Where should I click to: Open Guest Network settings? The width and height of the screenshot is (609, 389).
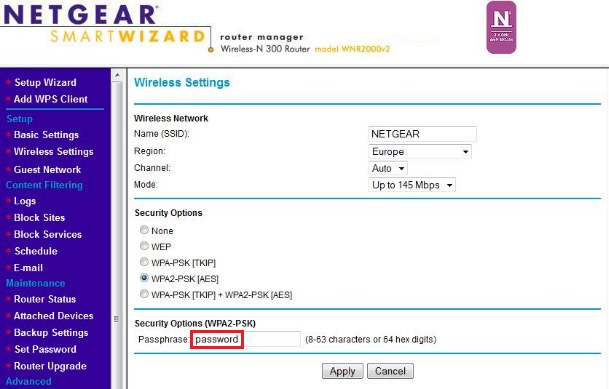coord(47,170)
